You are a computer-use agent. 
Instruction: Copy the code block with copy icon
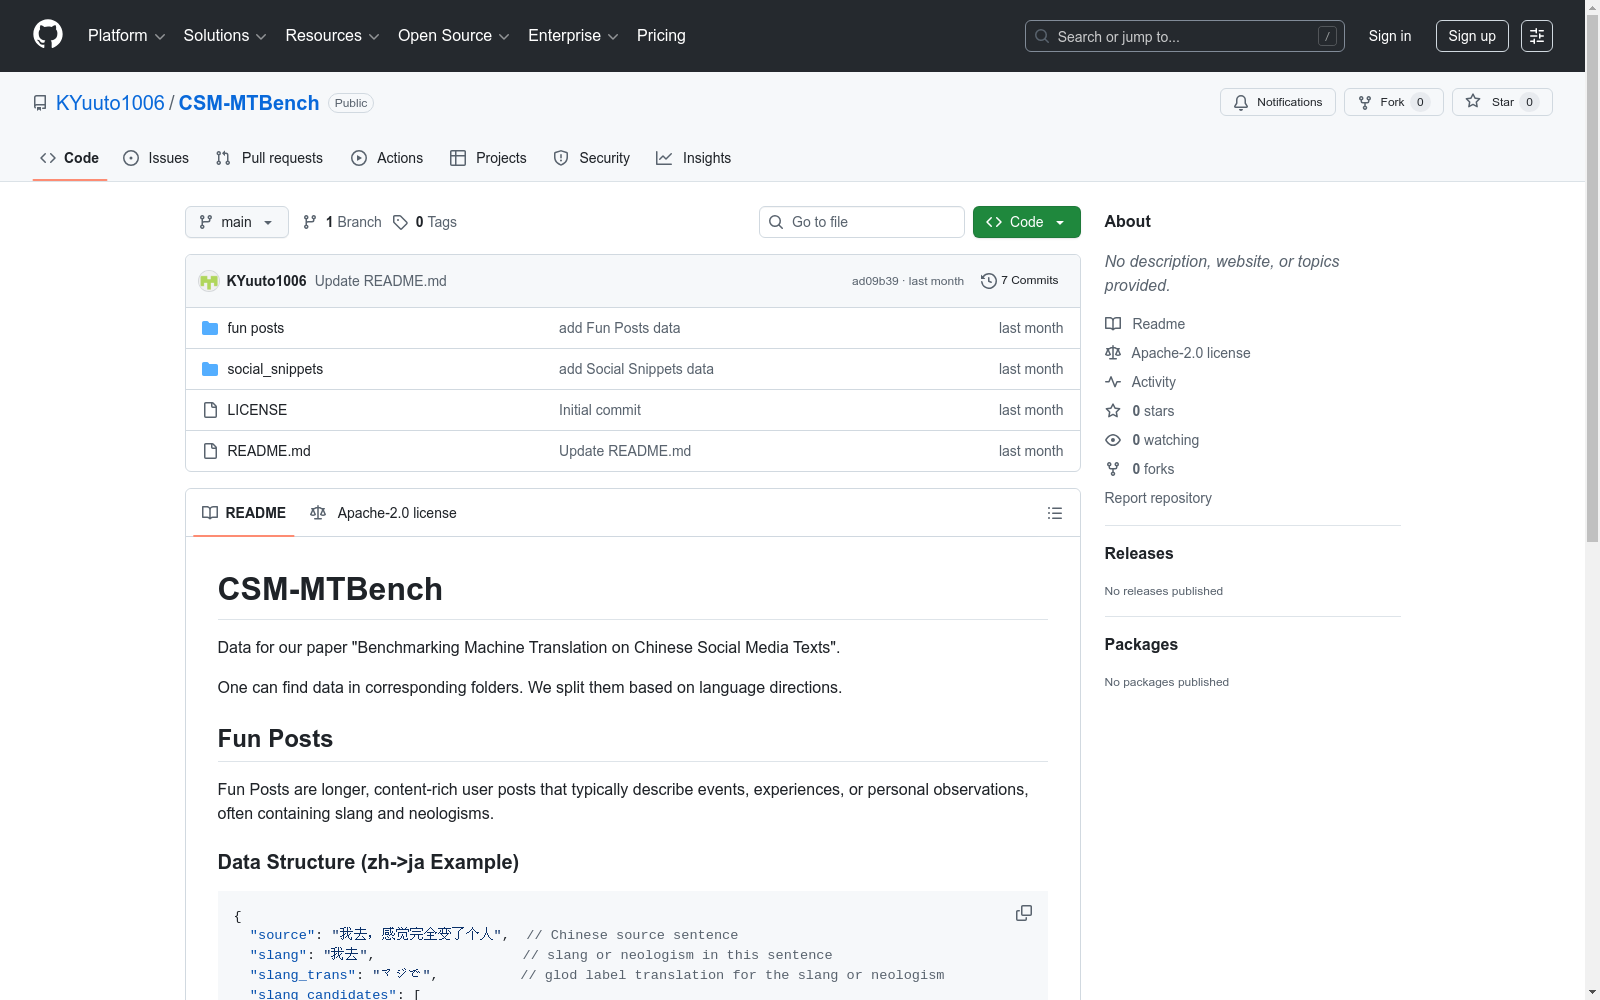coord(1024,913)
